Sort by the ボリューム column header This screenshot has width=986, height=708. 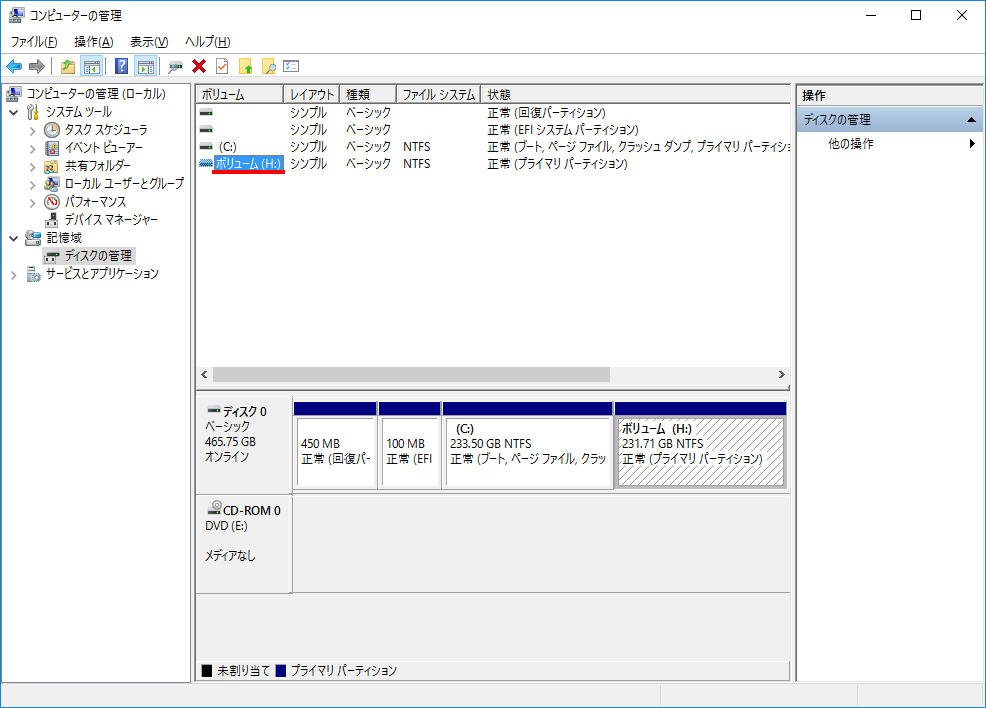pyautogui.click(x=240, y=94)
